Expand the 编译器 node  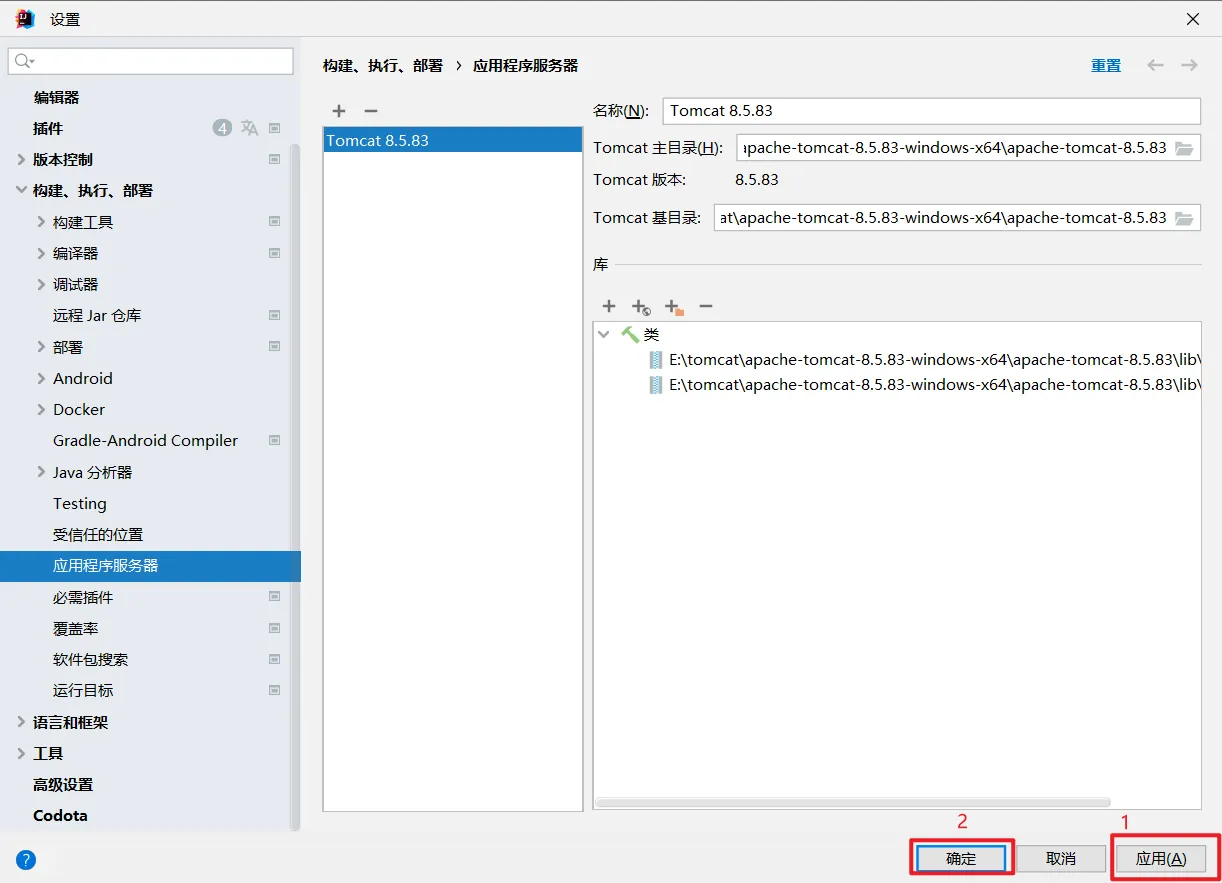41,253
